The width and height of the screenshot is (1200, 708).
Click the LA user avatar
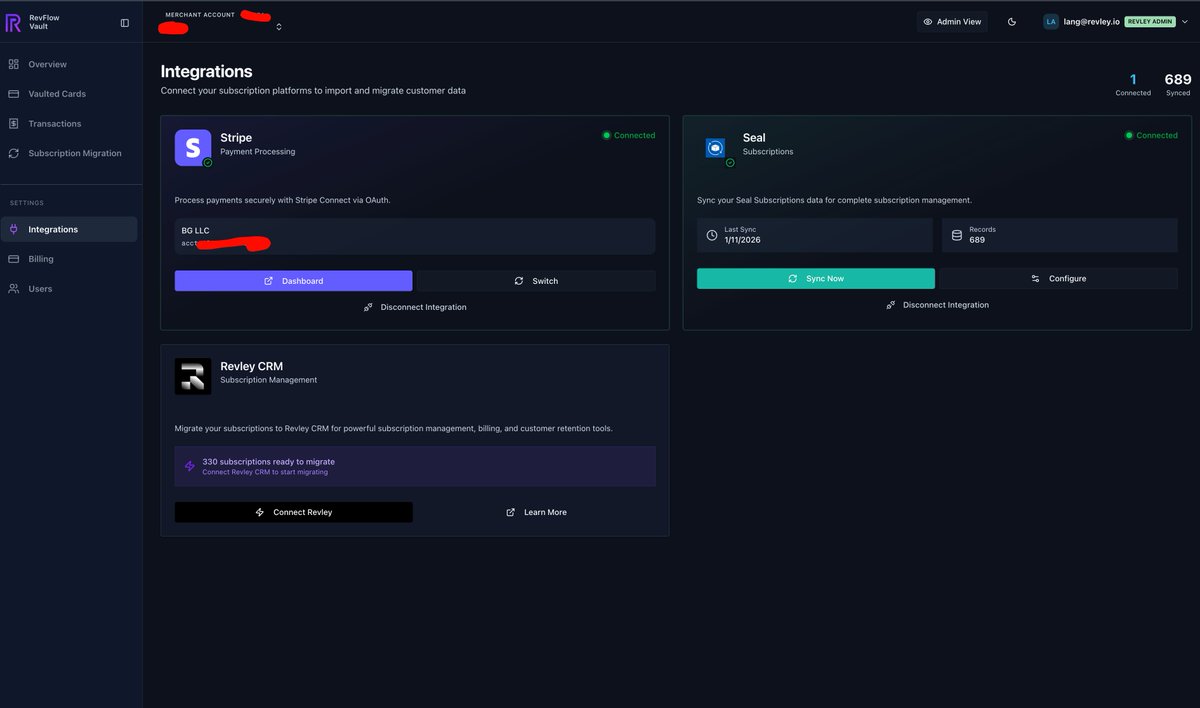(x=1051, y=22)
